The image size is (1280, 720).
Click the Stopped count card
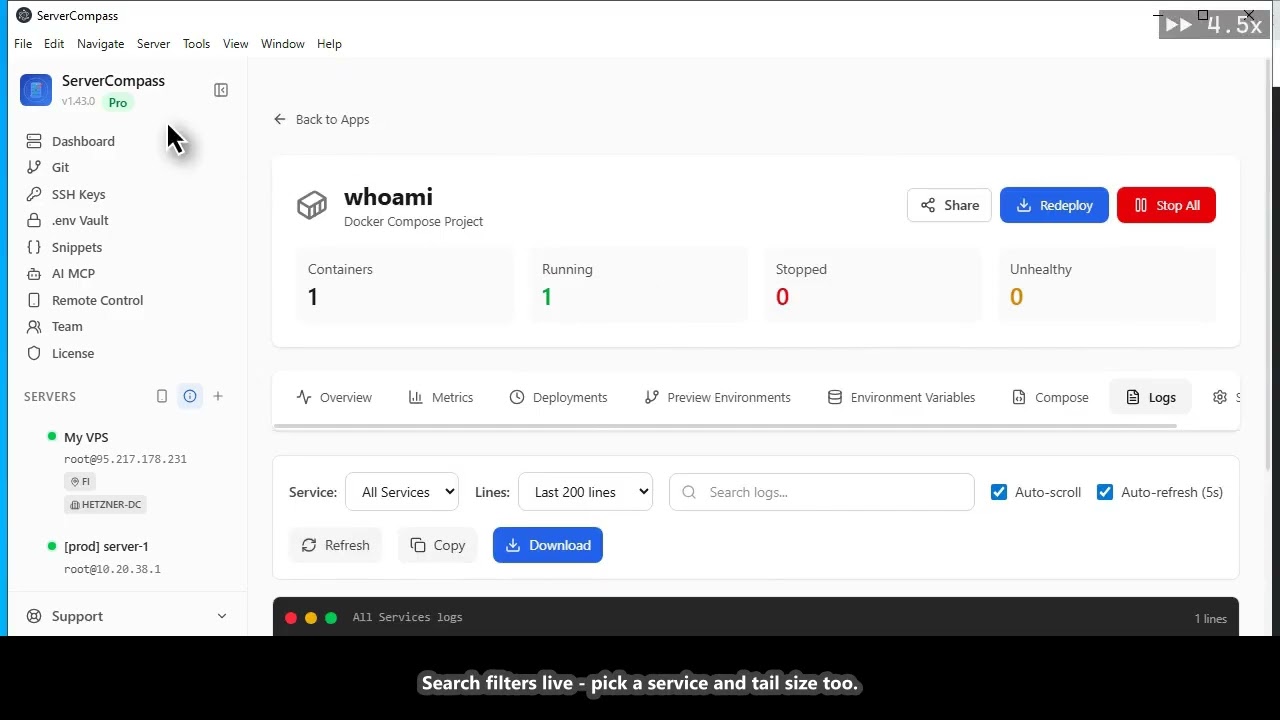tap(873, 285)
